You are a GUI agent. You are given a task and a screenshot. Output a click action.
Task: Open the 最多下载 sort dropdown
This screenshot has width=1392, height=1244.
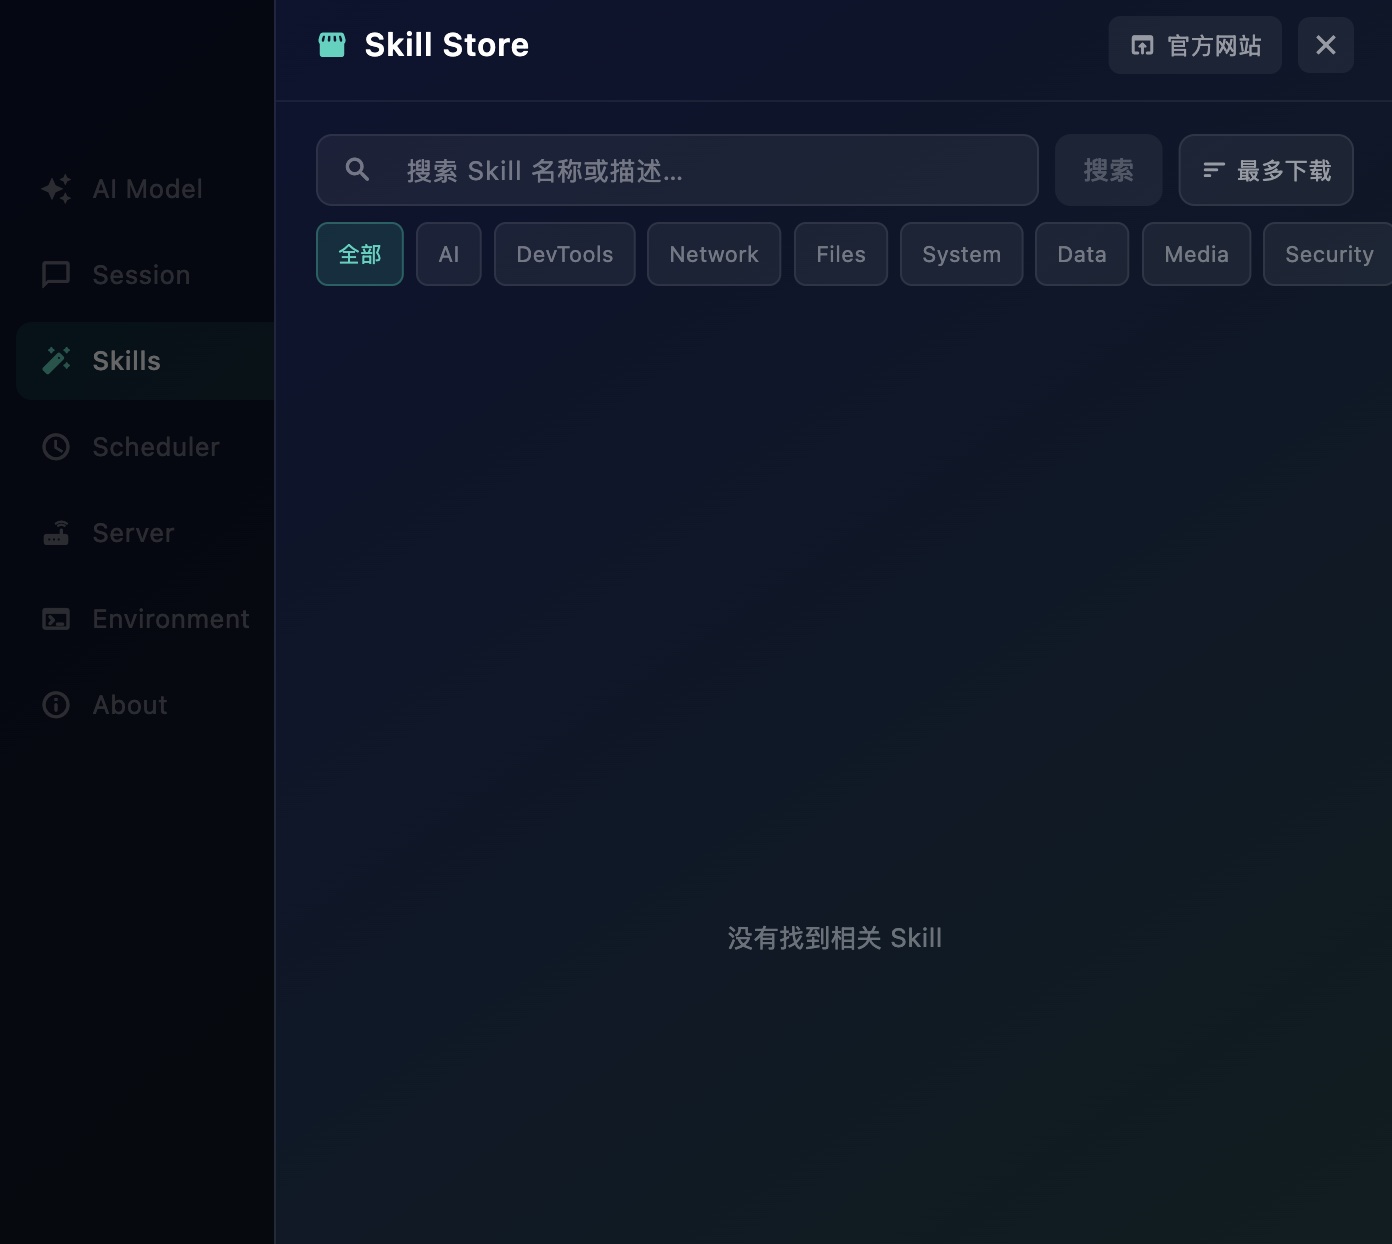pos(1266,170)
